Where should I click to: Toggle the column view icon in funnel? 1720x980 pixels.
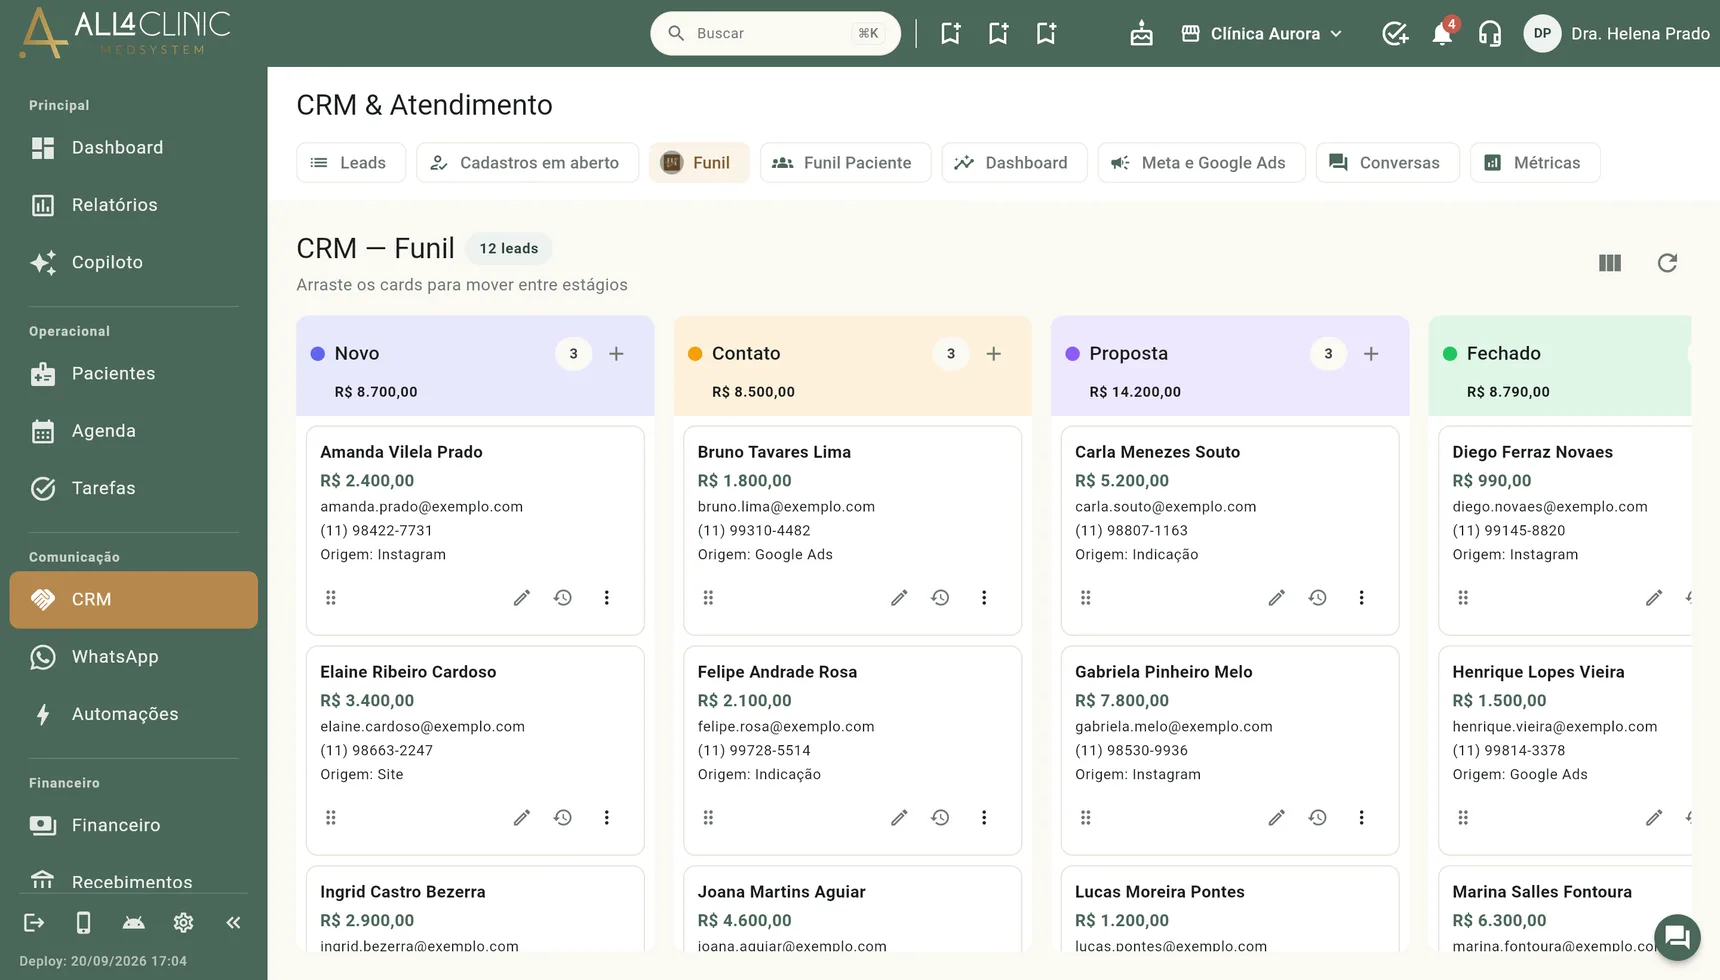(1610, 263)
